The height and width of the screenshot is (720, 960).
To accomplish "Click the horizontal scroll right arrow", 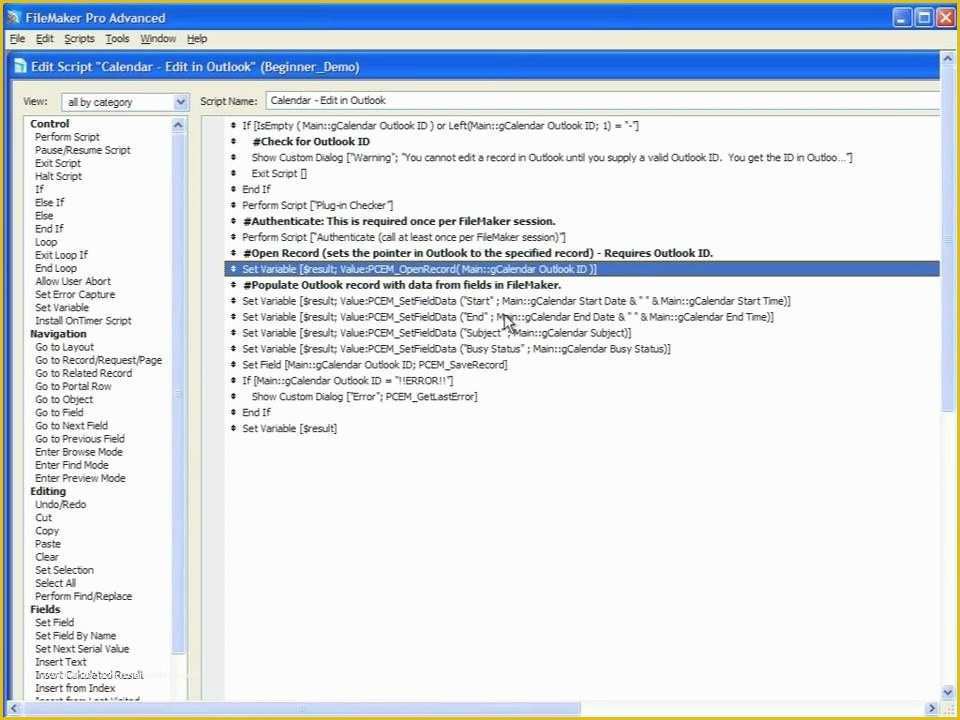I will click(x=932, y=709).
